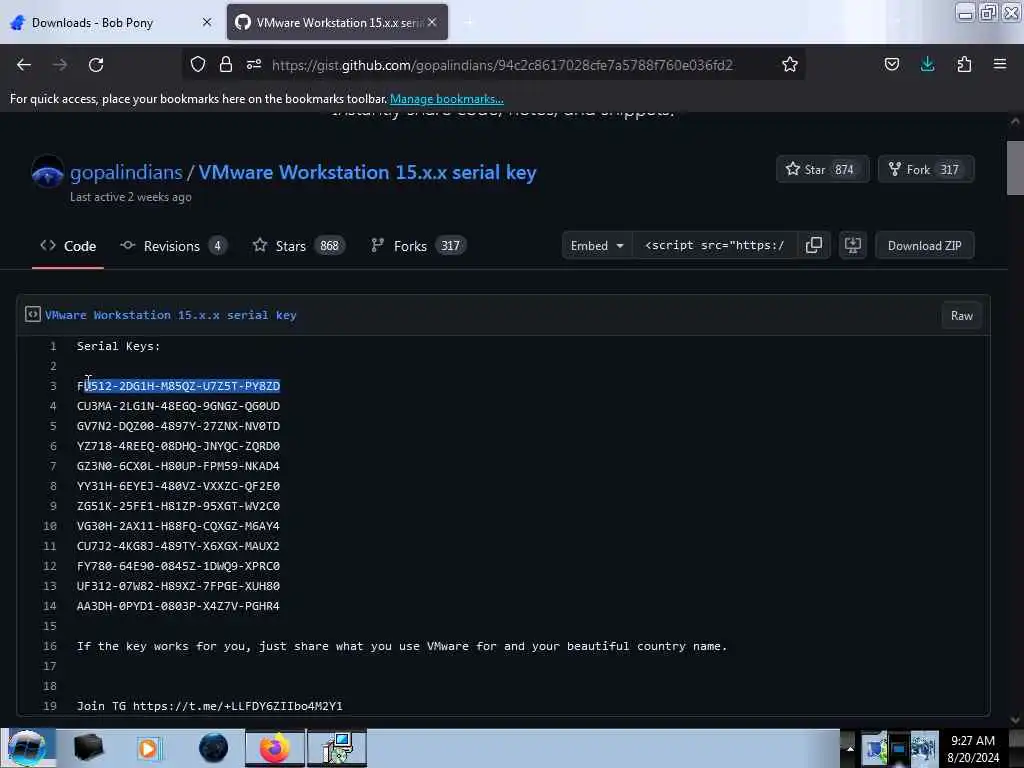View the 874 stargazers count
The height and width of the screenshot is (768, 1024).
click(x=844, y=169)
